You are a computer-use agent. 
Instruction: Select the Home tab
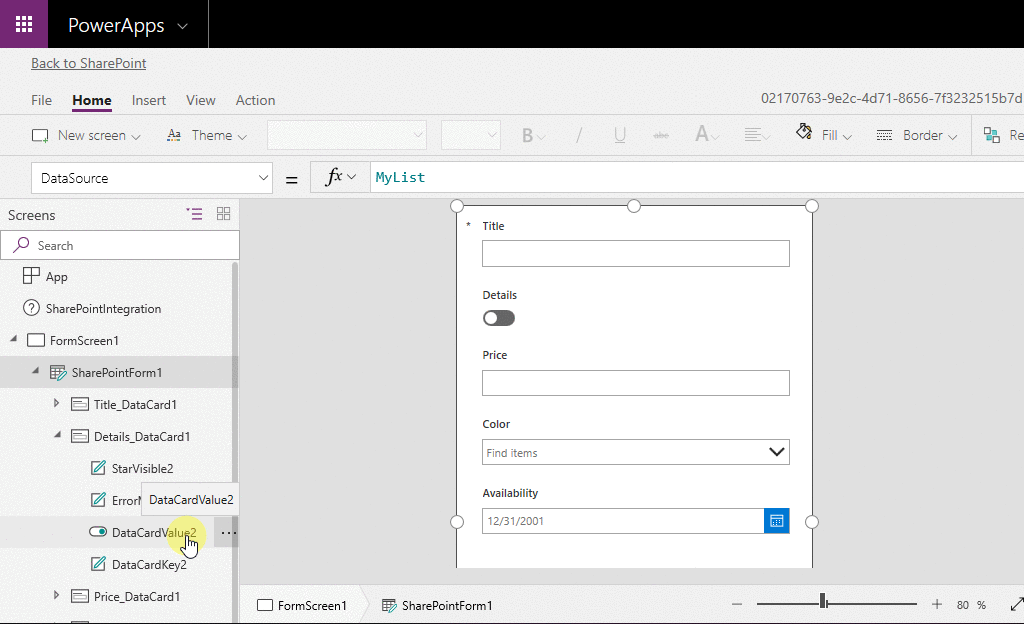pos(91,101)
